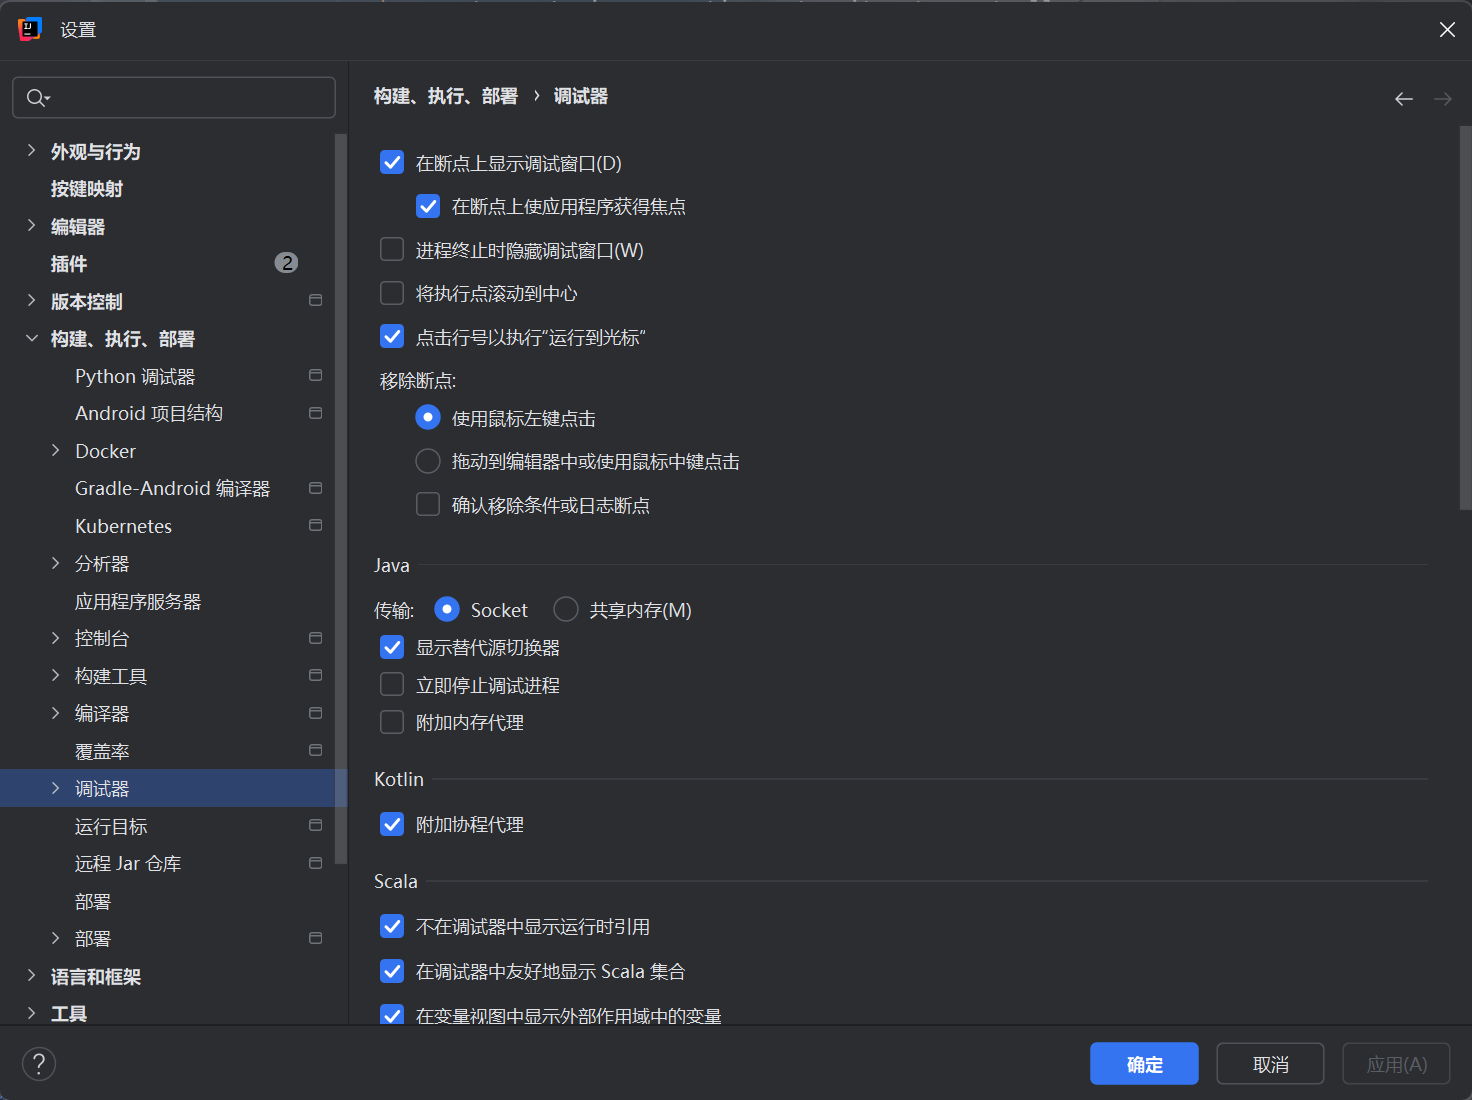Click project-level icon beside 远程 Jar 仓库

pyautogui.click(x=316, y=863)
